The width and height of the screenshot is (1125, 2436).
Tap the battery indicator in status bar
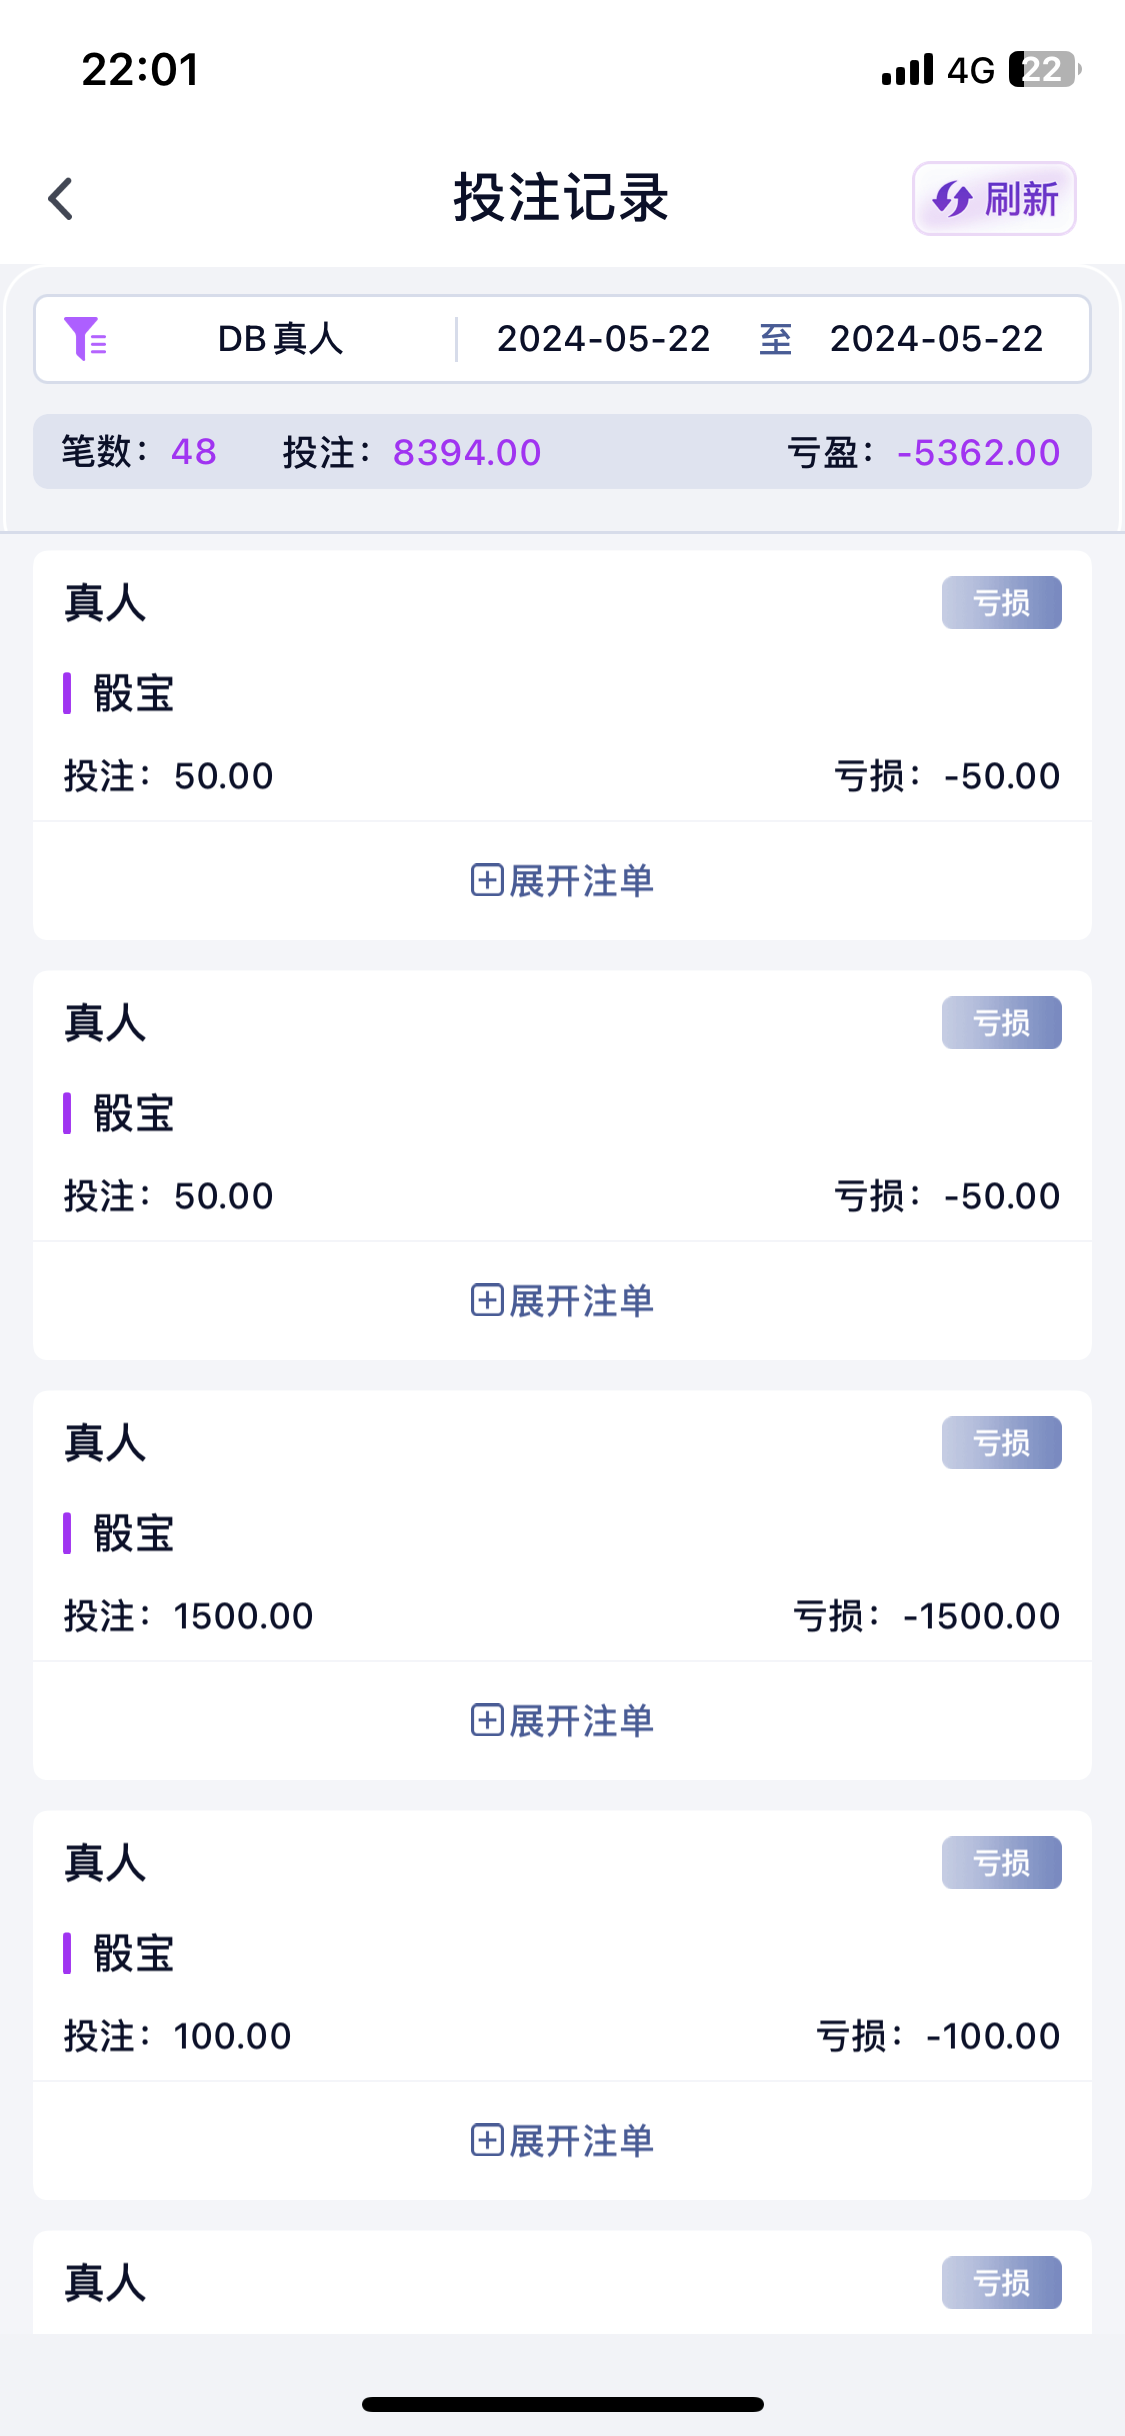pyautogui.click(x=1044, y=70)
